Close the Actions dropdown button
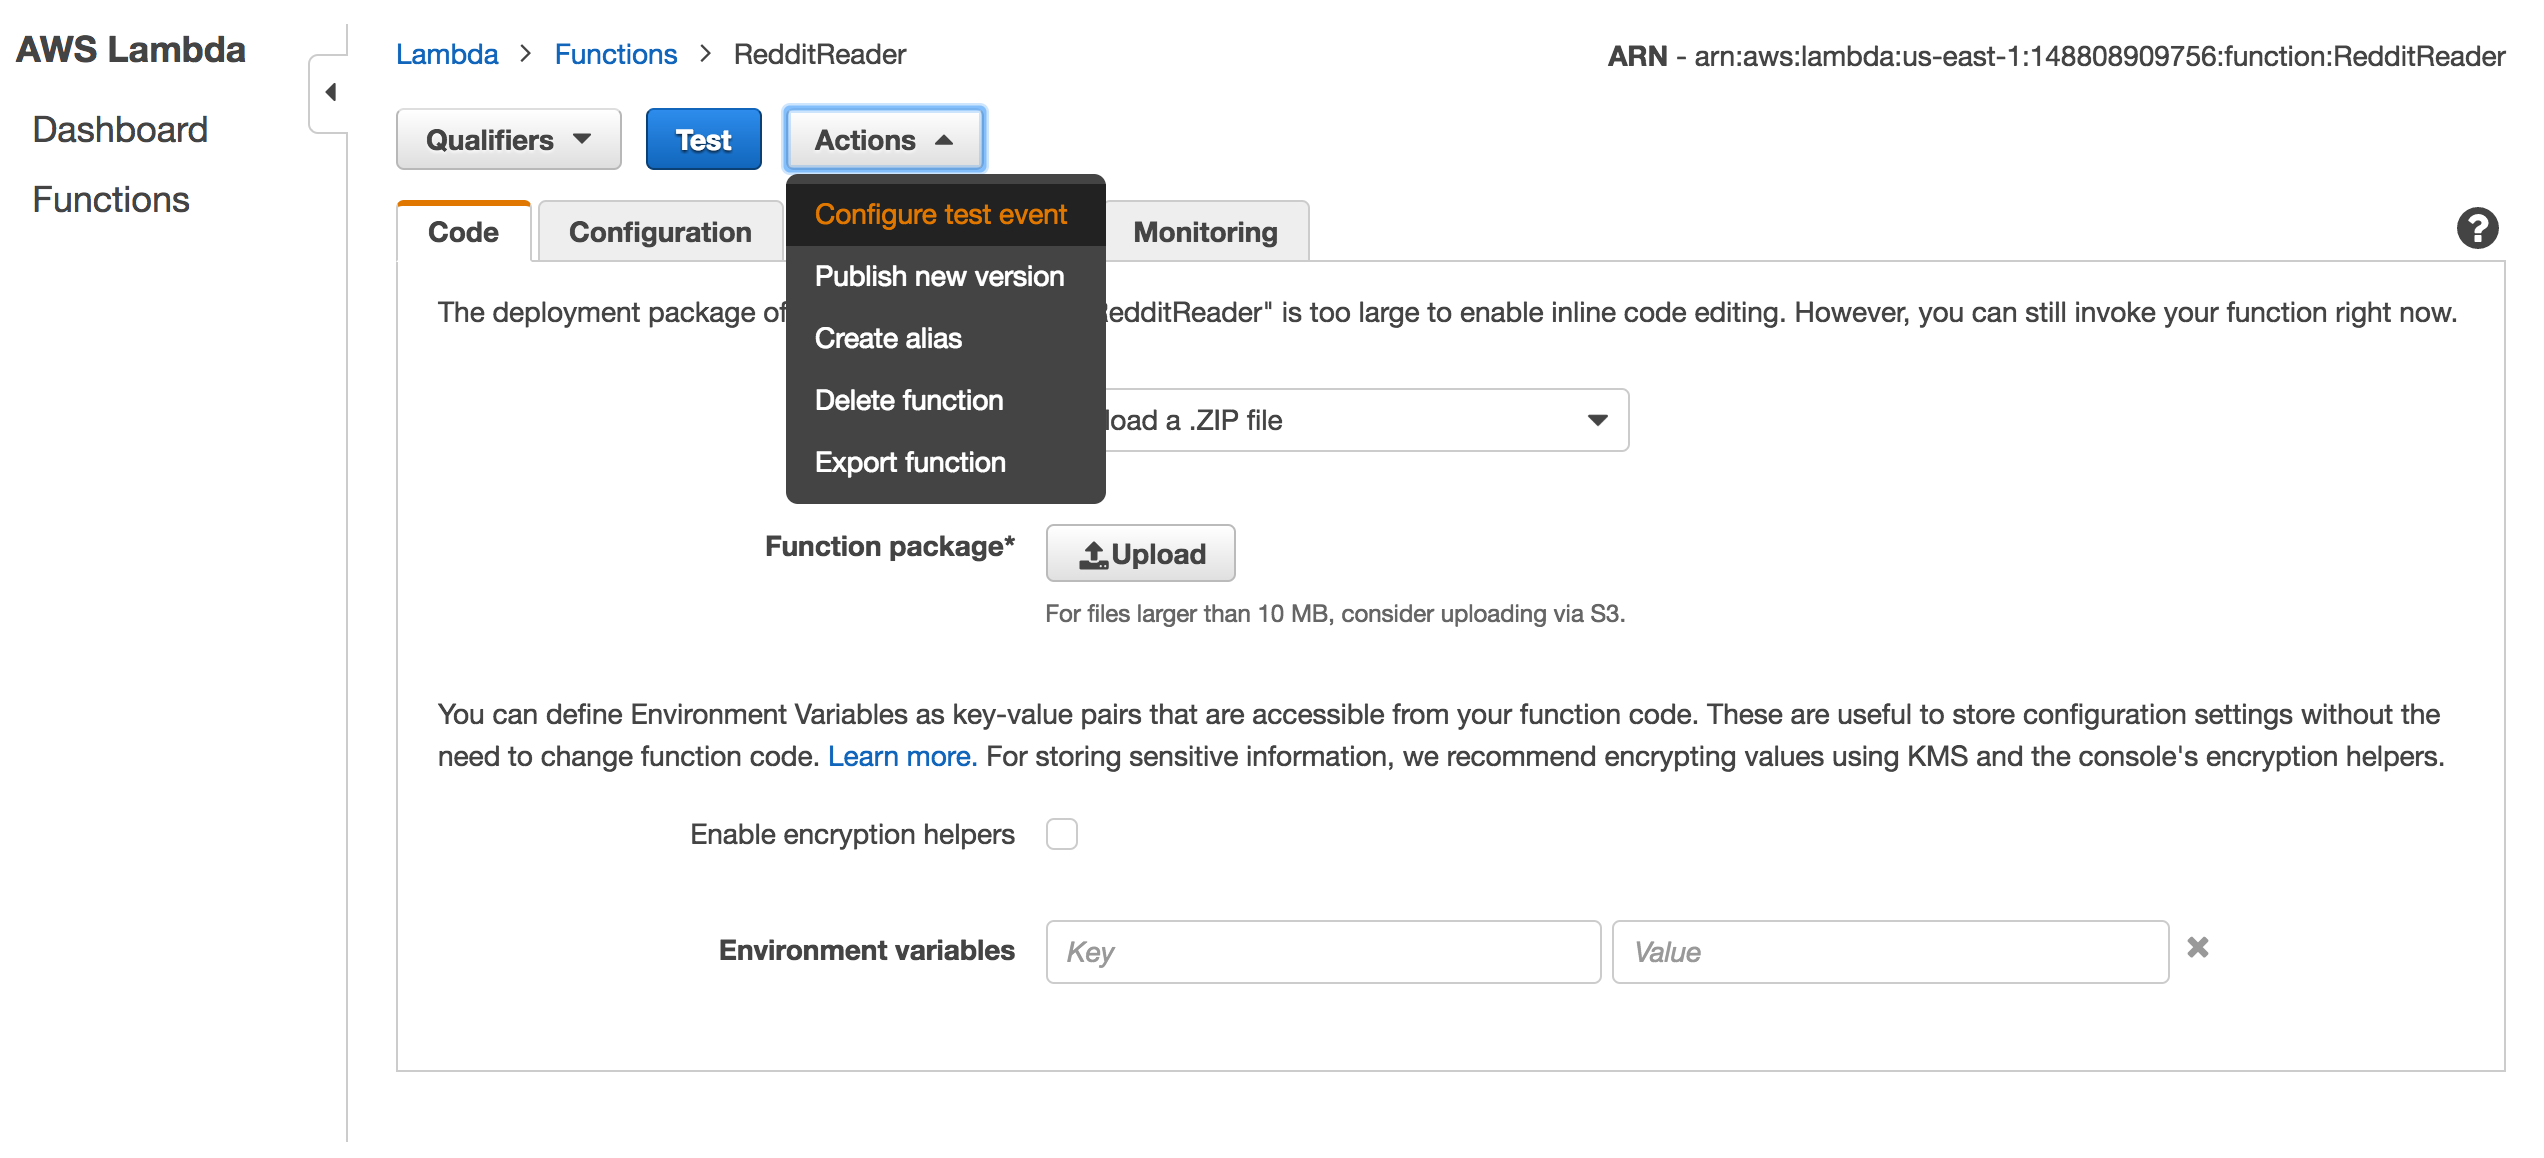Image resolution: width=2544 pixels, height=1158 pixels. 884,140
